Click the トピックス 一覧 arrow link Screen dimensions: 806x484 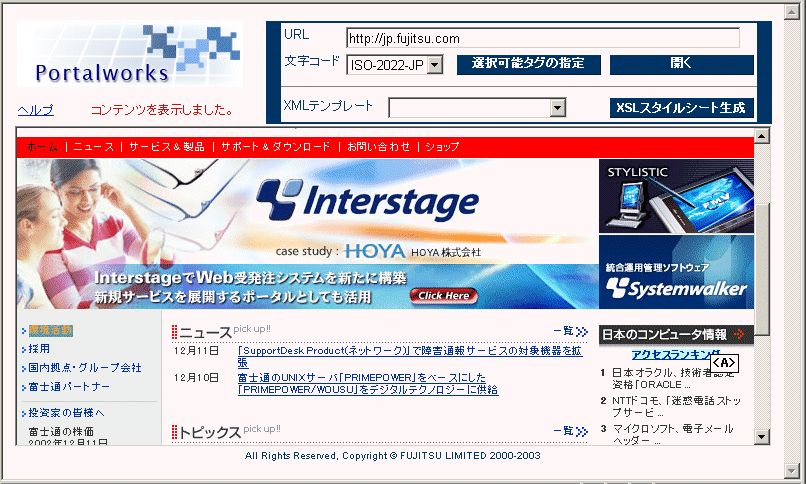[571, 431]
